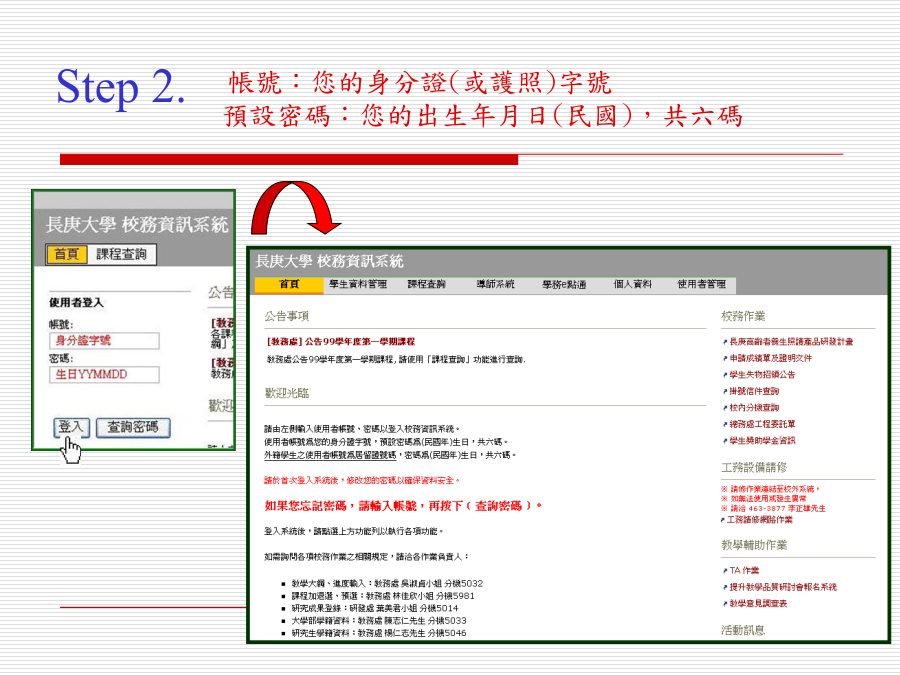Click the arrow icon beside TA 作業
This screenshot has height=675, width=900.
[x=725, y=571]
